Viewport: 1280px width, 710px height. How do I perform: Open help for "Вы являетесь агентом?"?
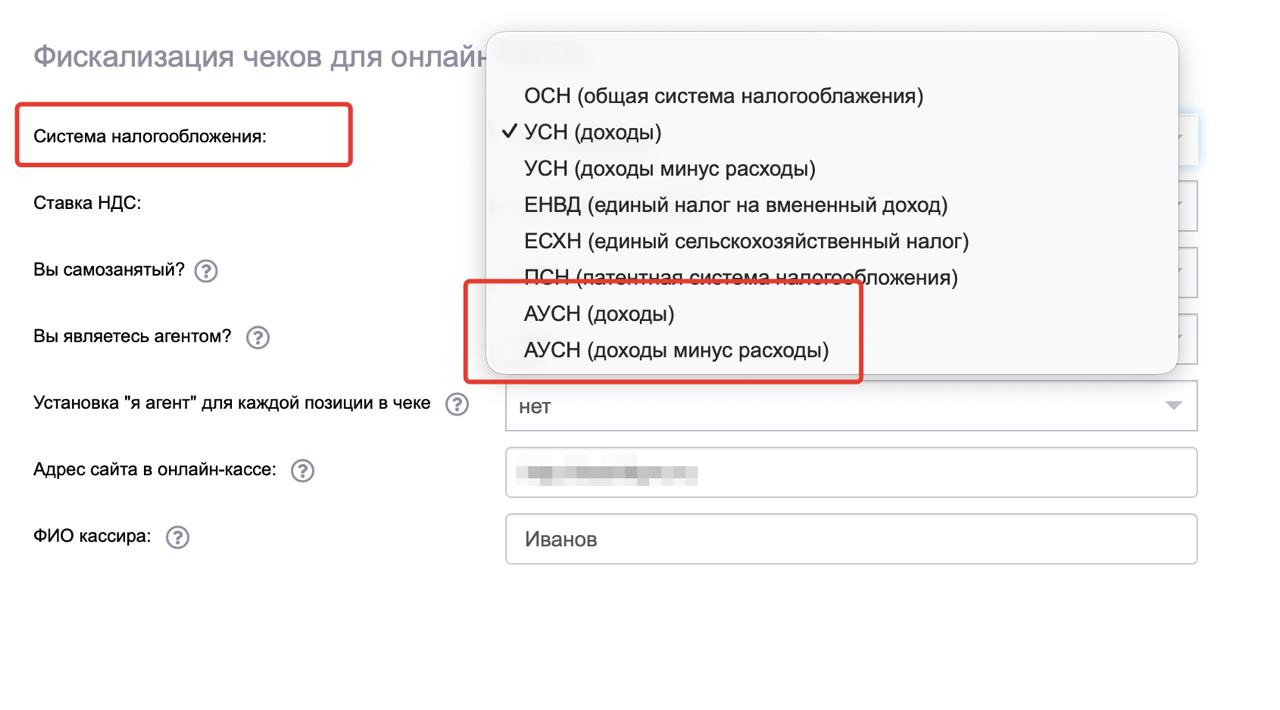click(257, 338)
